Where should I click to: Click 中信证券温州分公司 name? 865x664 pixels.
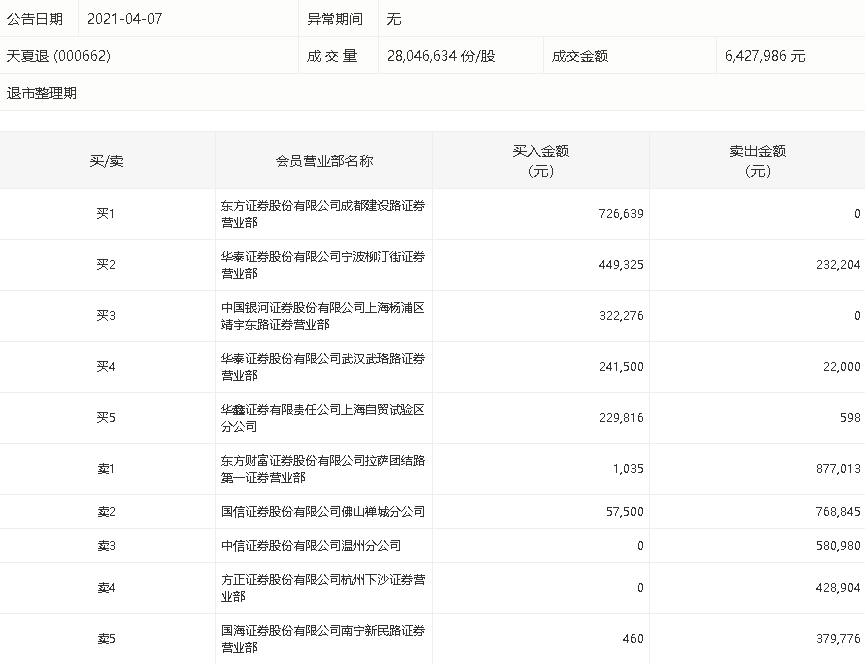pos(311,546)
